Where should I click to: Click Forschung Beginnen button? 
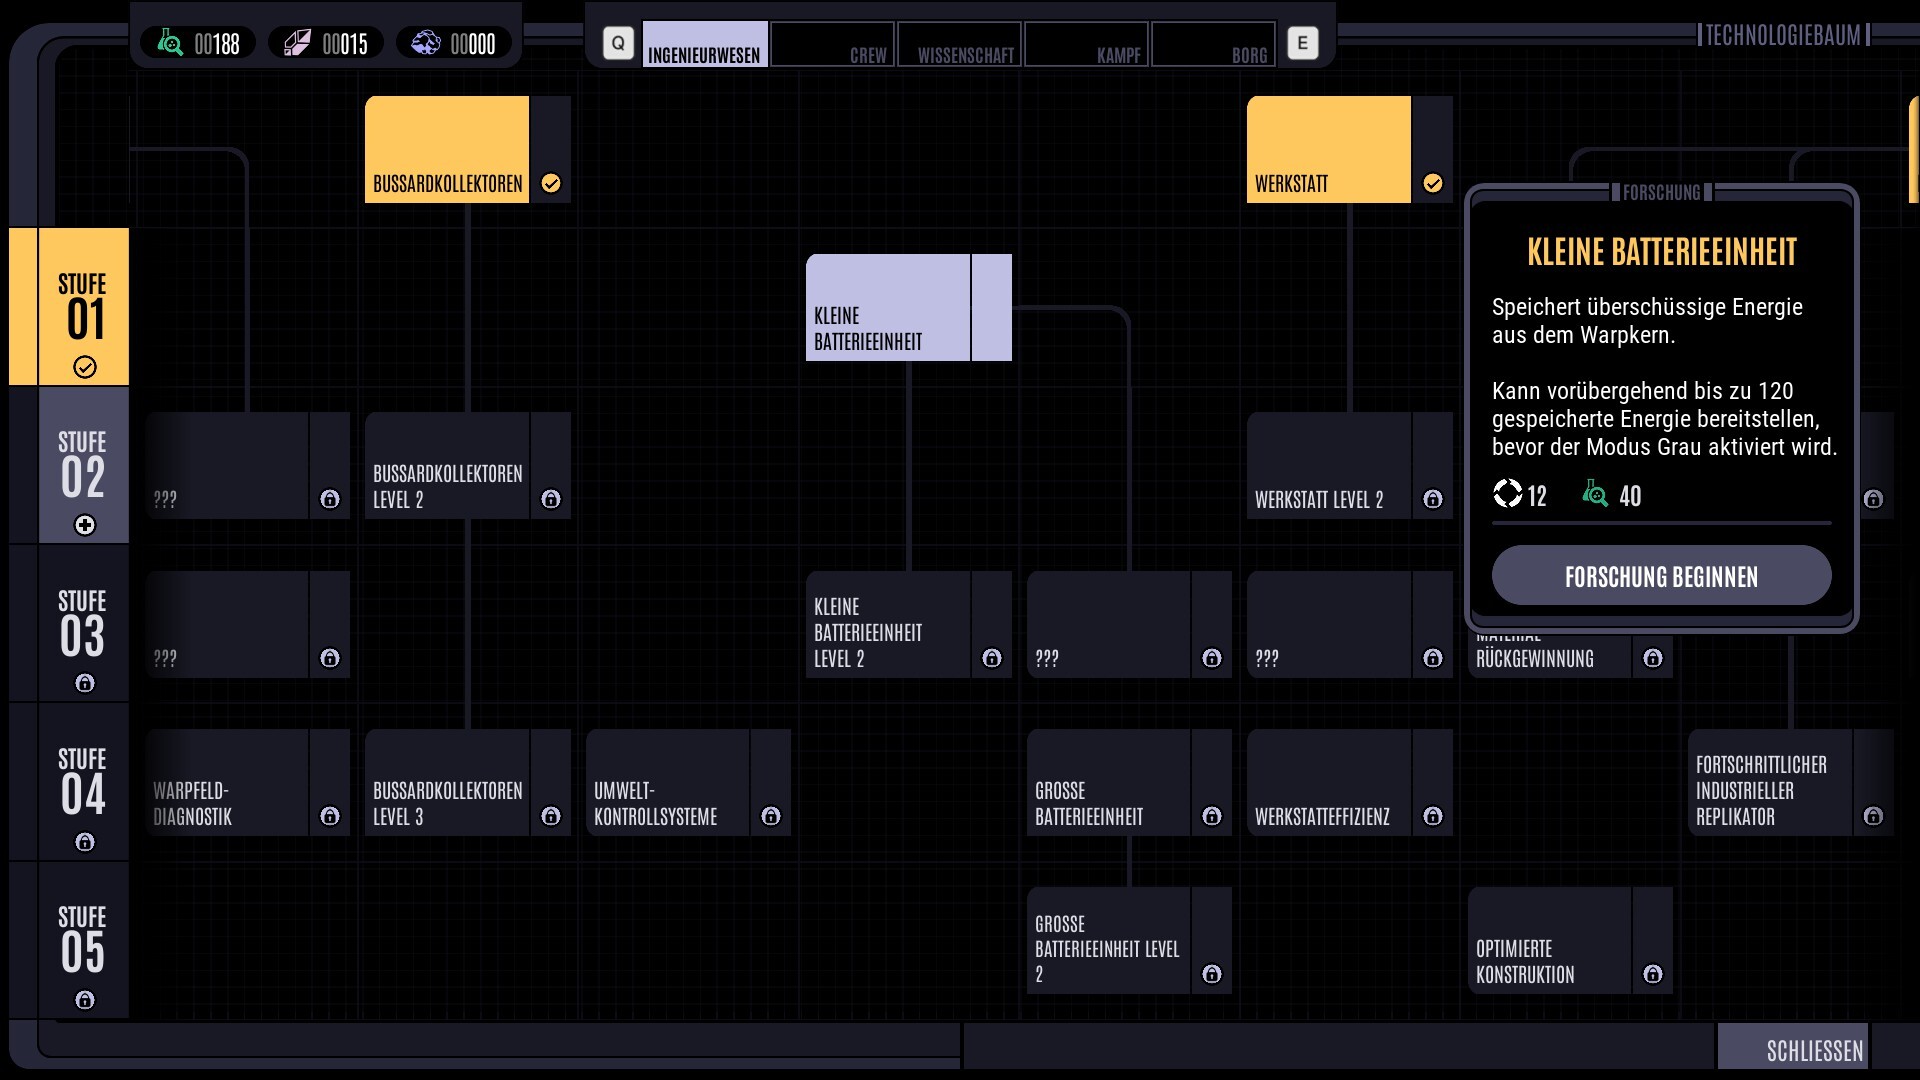1662,575
